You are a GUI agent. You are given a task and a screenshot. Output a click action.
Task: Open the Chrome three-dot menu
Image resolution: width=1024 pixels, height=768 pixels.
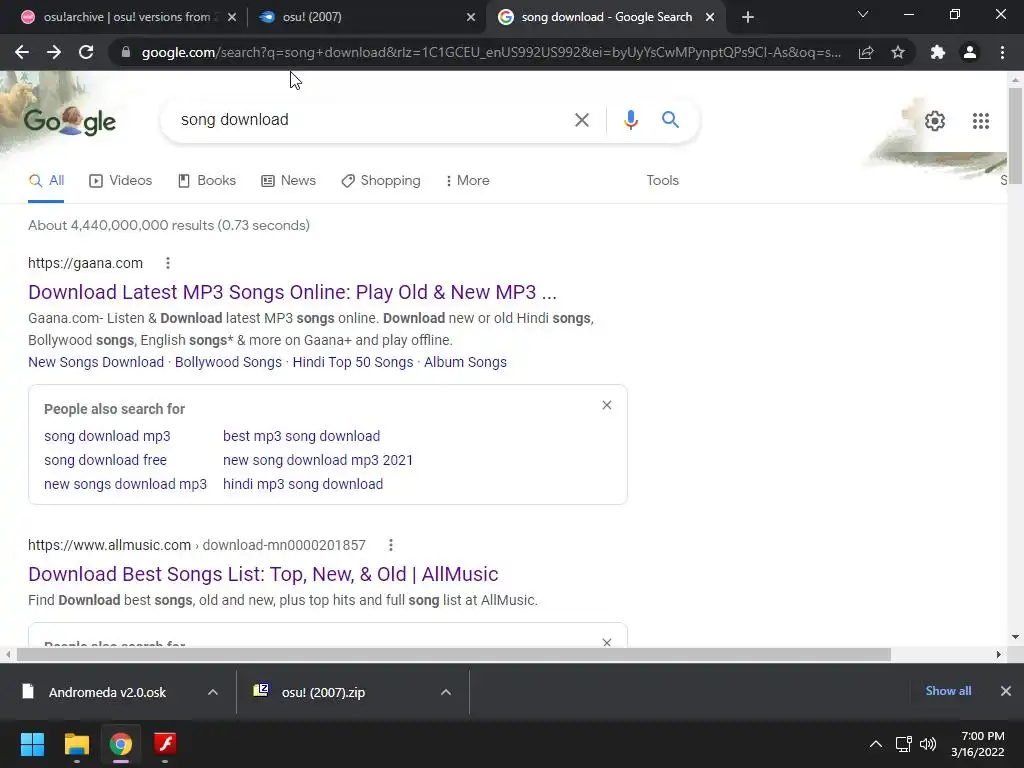point(1002,52)
